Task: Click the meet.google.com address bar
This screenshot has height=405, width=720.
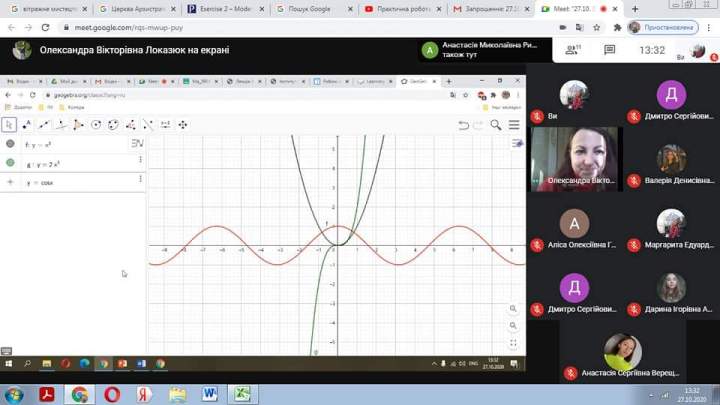Action: point(308,28)
